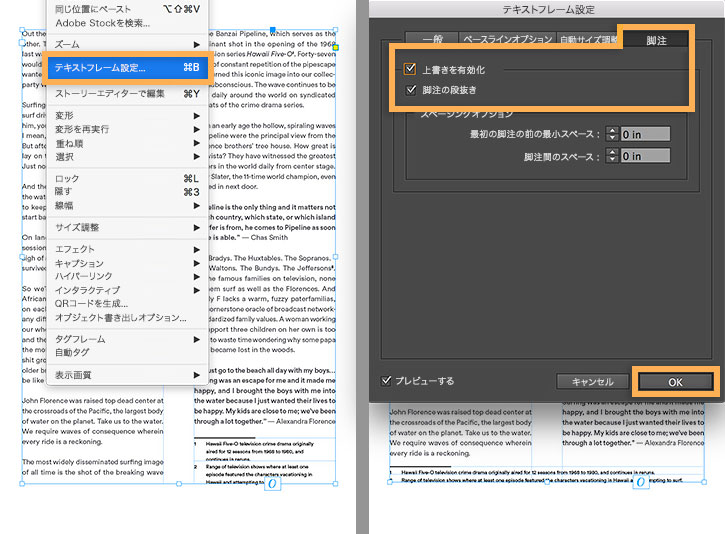The height and width of the screenshot is (534, 725).
Task: Open 表示画質 submenu
Action: 127,375
